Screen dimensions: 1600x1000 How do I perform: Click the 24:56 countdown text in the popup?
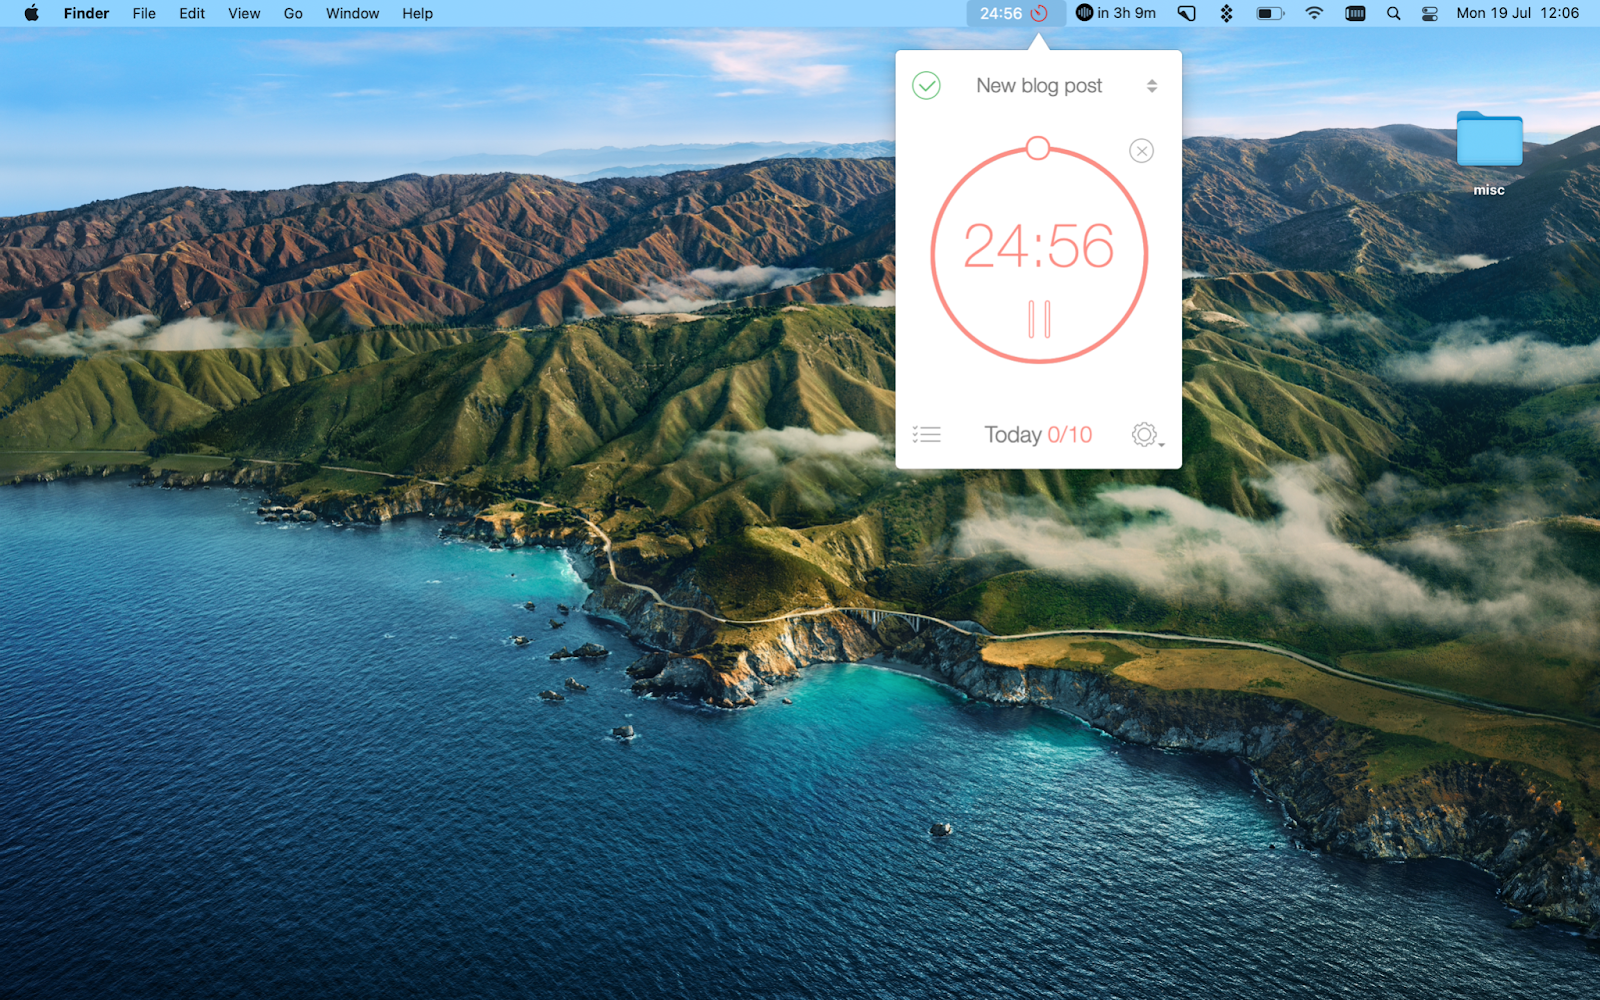(1038, 246)
